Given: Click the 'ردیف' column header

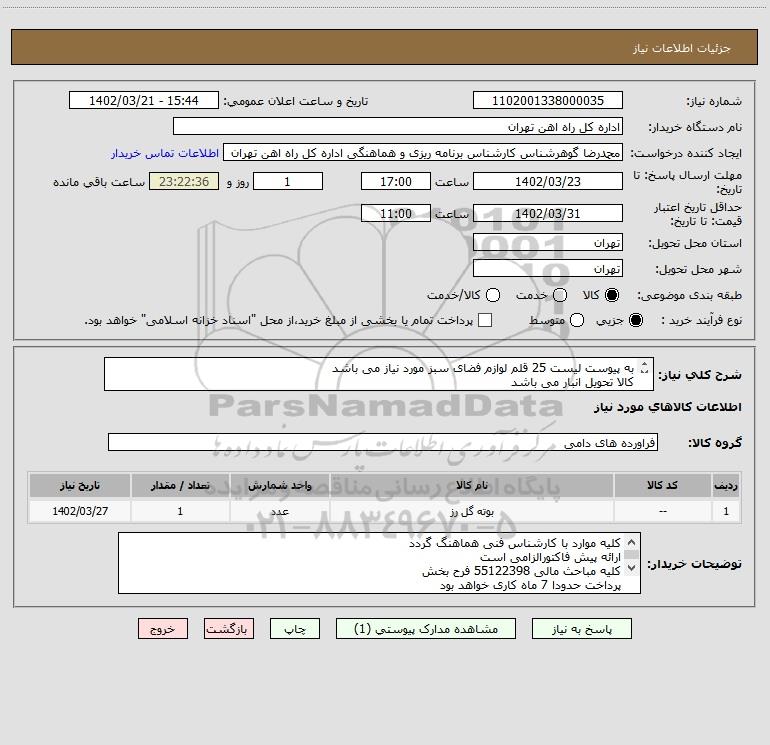Looking at the screenshot, I should pyautogui.click(x=726, y=485).
